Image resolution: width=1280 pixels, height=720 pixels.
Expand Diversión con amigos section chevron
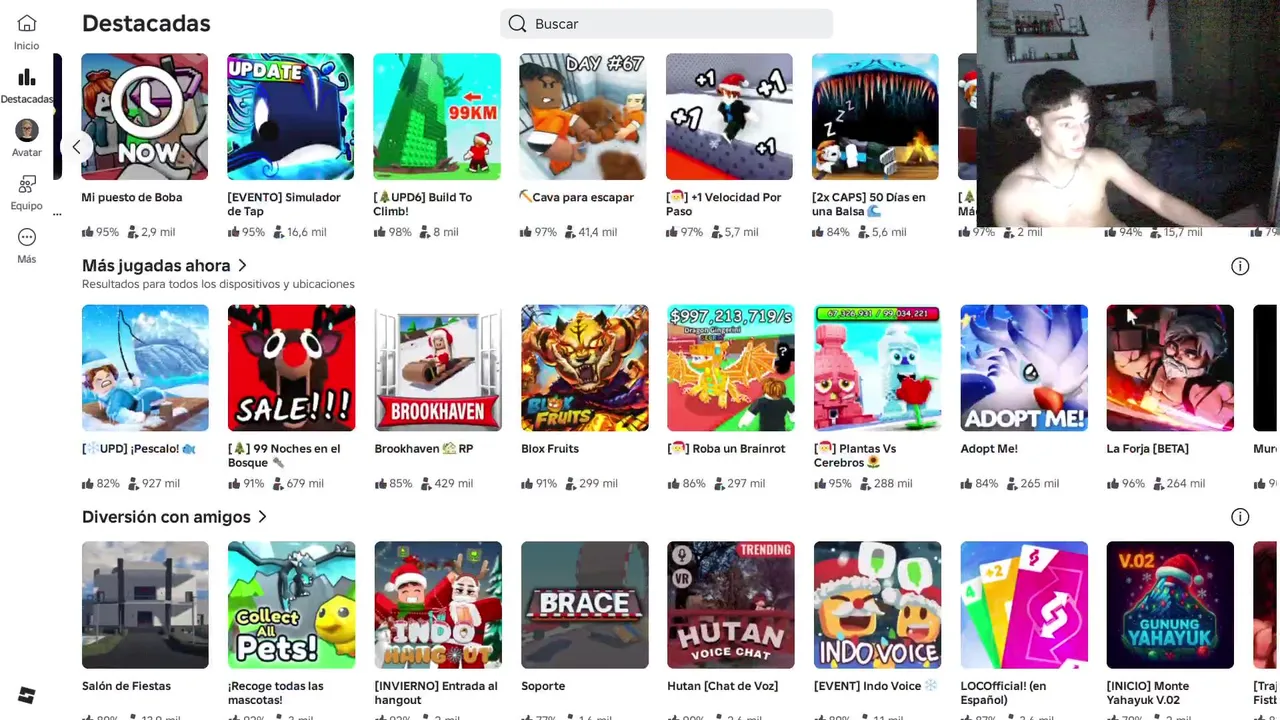click(262, 517)
